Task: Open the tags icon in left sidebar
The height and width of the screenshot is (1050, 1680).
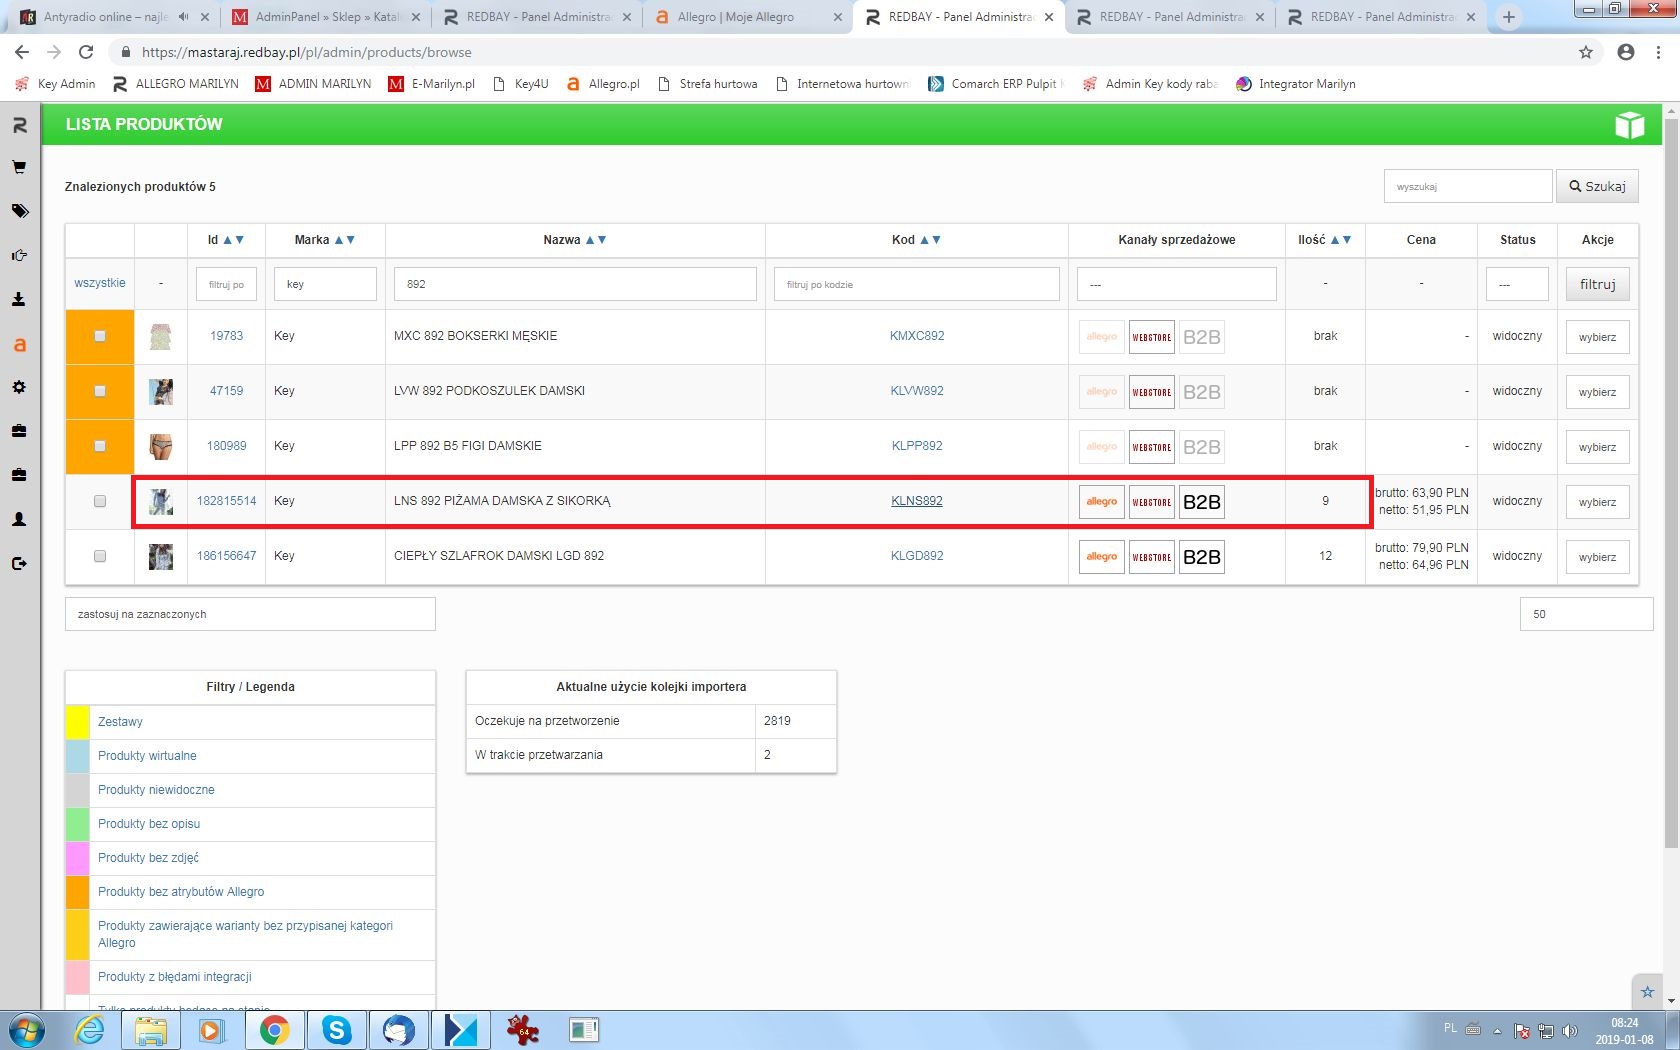Action: (19, 212)
